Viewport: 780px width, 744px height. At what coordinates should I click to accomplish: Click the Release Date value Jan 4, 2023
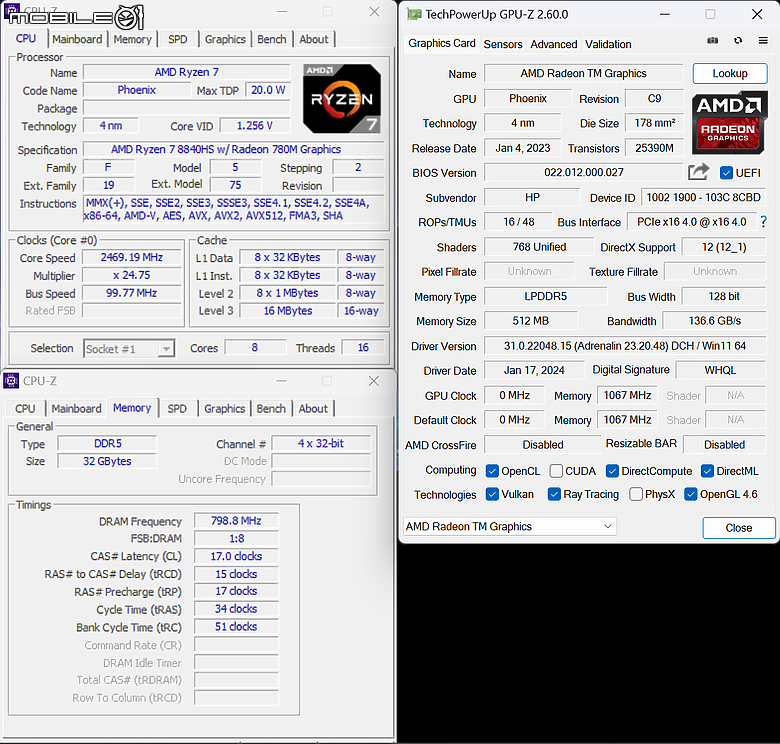pyautogui.click(x=523, y=148)
